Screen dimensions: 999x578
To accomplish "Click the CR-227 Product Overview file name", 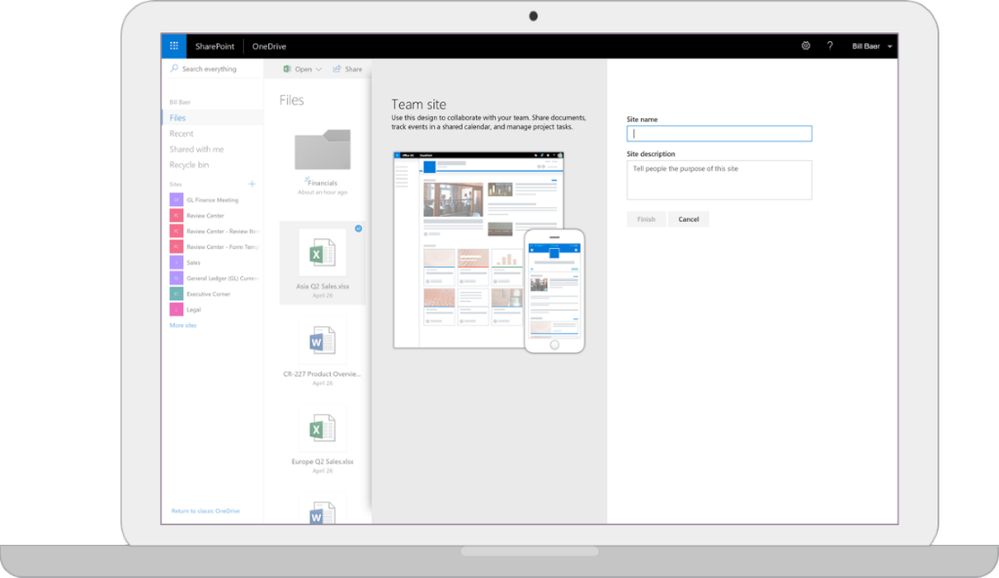I will pyautogui.click(x=322, y=374).
